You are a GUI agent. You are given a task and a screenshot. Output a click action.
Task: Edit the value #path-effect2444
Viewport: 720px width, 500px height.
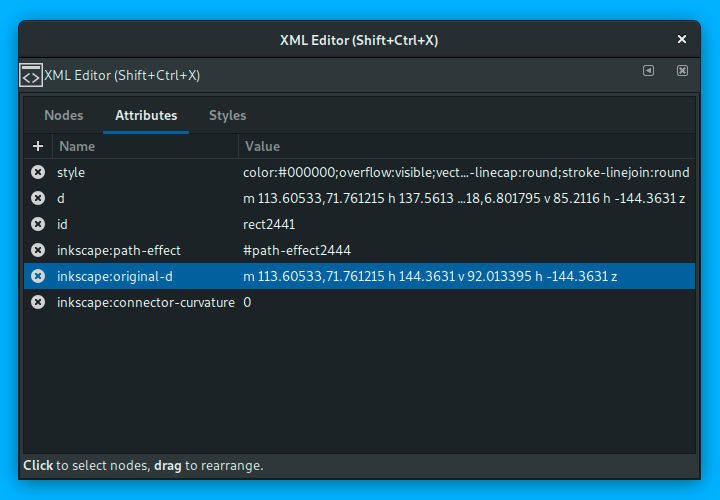coord(297,250)
